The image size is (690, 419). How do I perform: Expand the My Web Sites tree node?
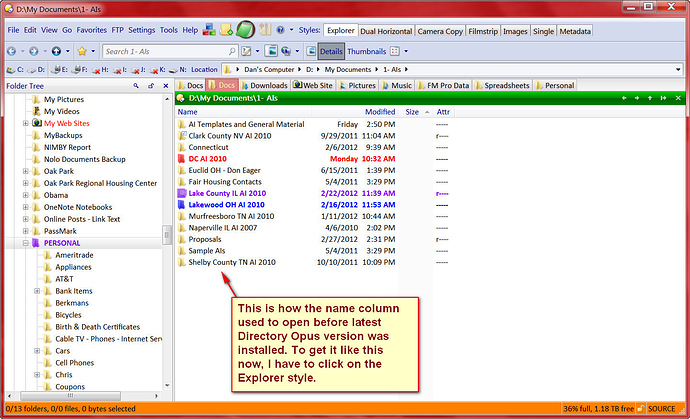point(26,124)
